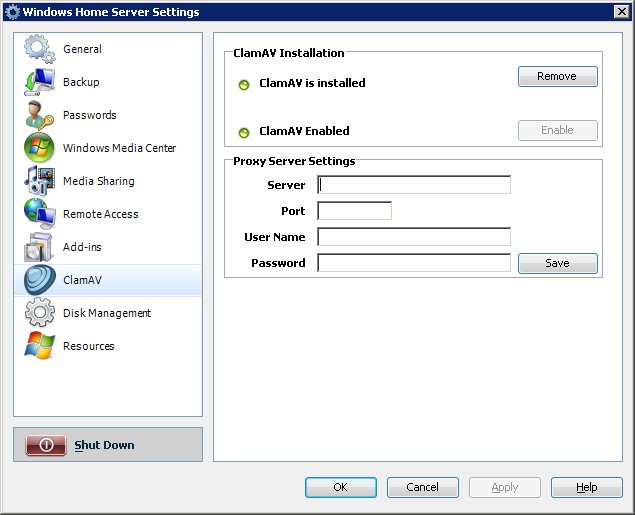Click the green ClamAV Enabled indicator
The image size is (635, 515).
(x=244, y=132)
